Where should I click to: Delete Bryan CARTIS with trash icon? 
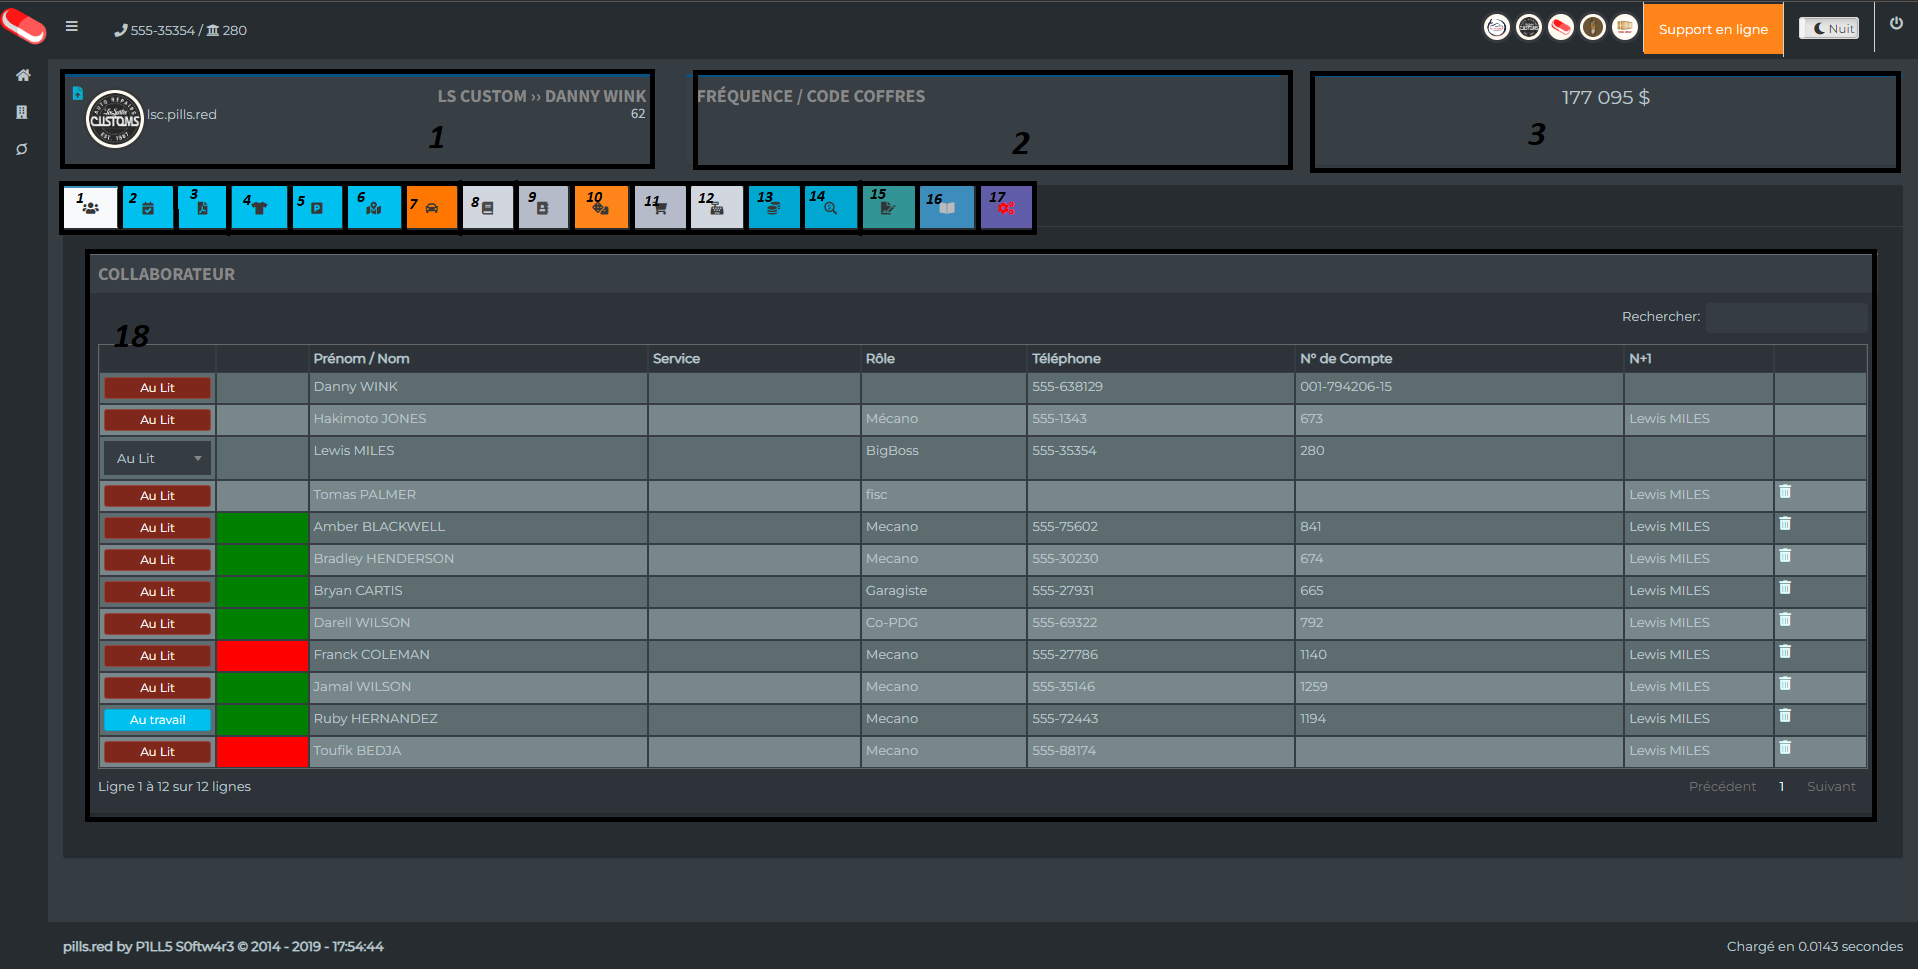pos(1785,588)
